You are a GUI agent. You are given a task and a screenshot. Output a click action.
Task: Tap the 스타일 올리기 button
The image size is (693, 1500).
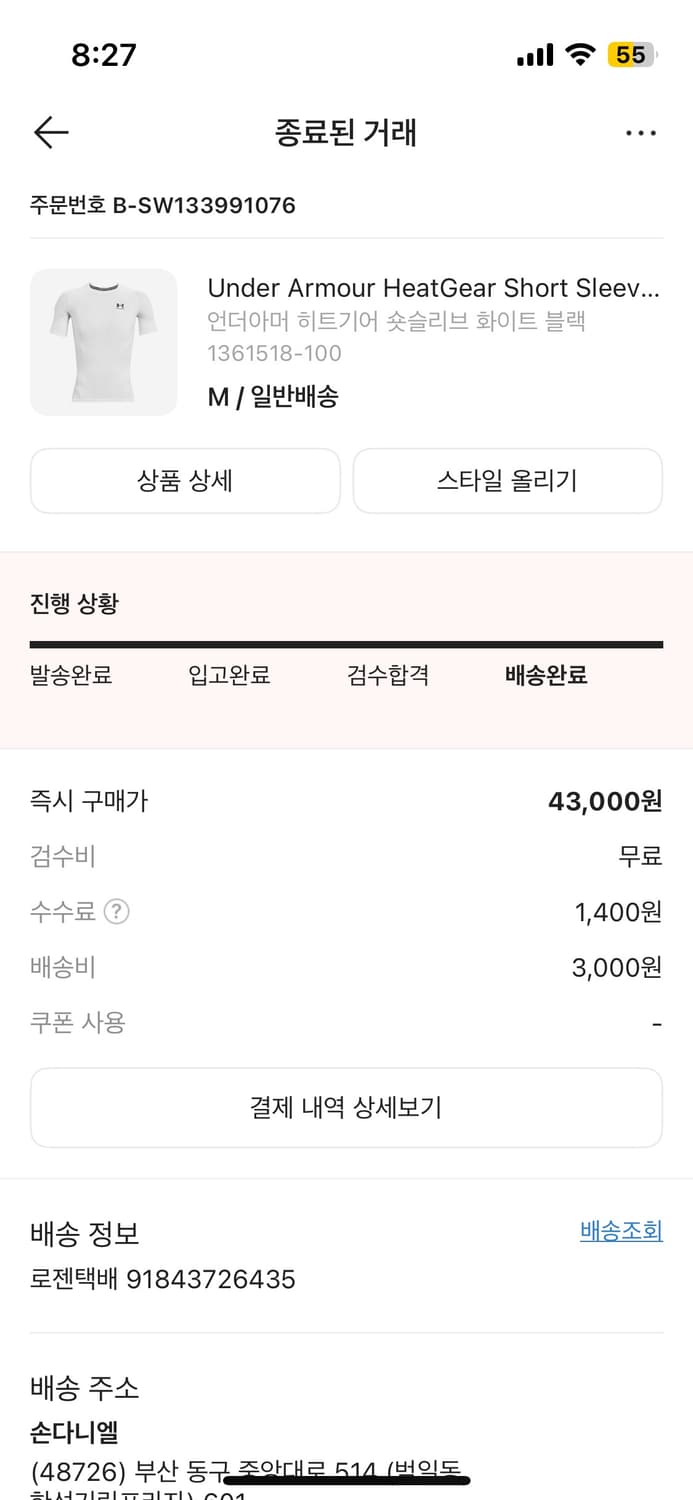pos(508,481)
